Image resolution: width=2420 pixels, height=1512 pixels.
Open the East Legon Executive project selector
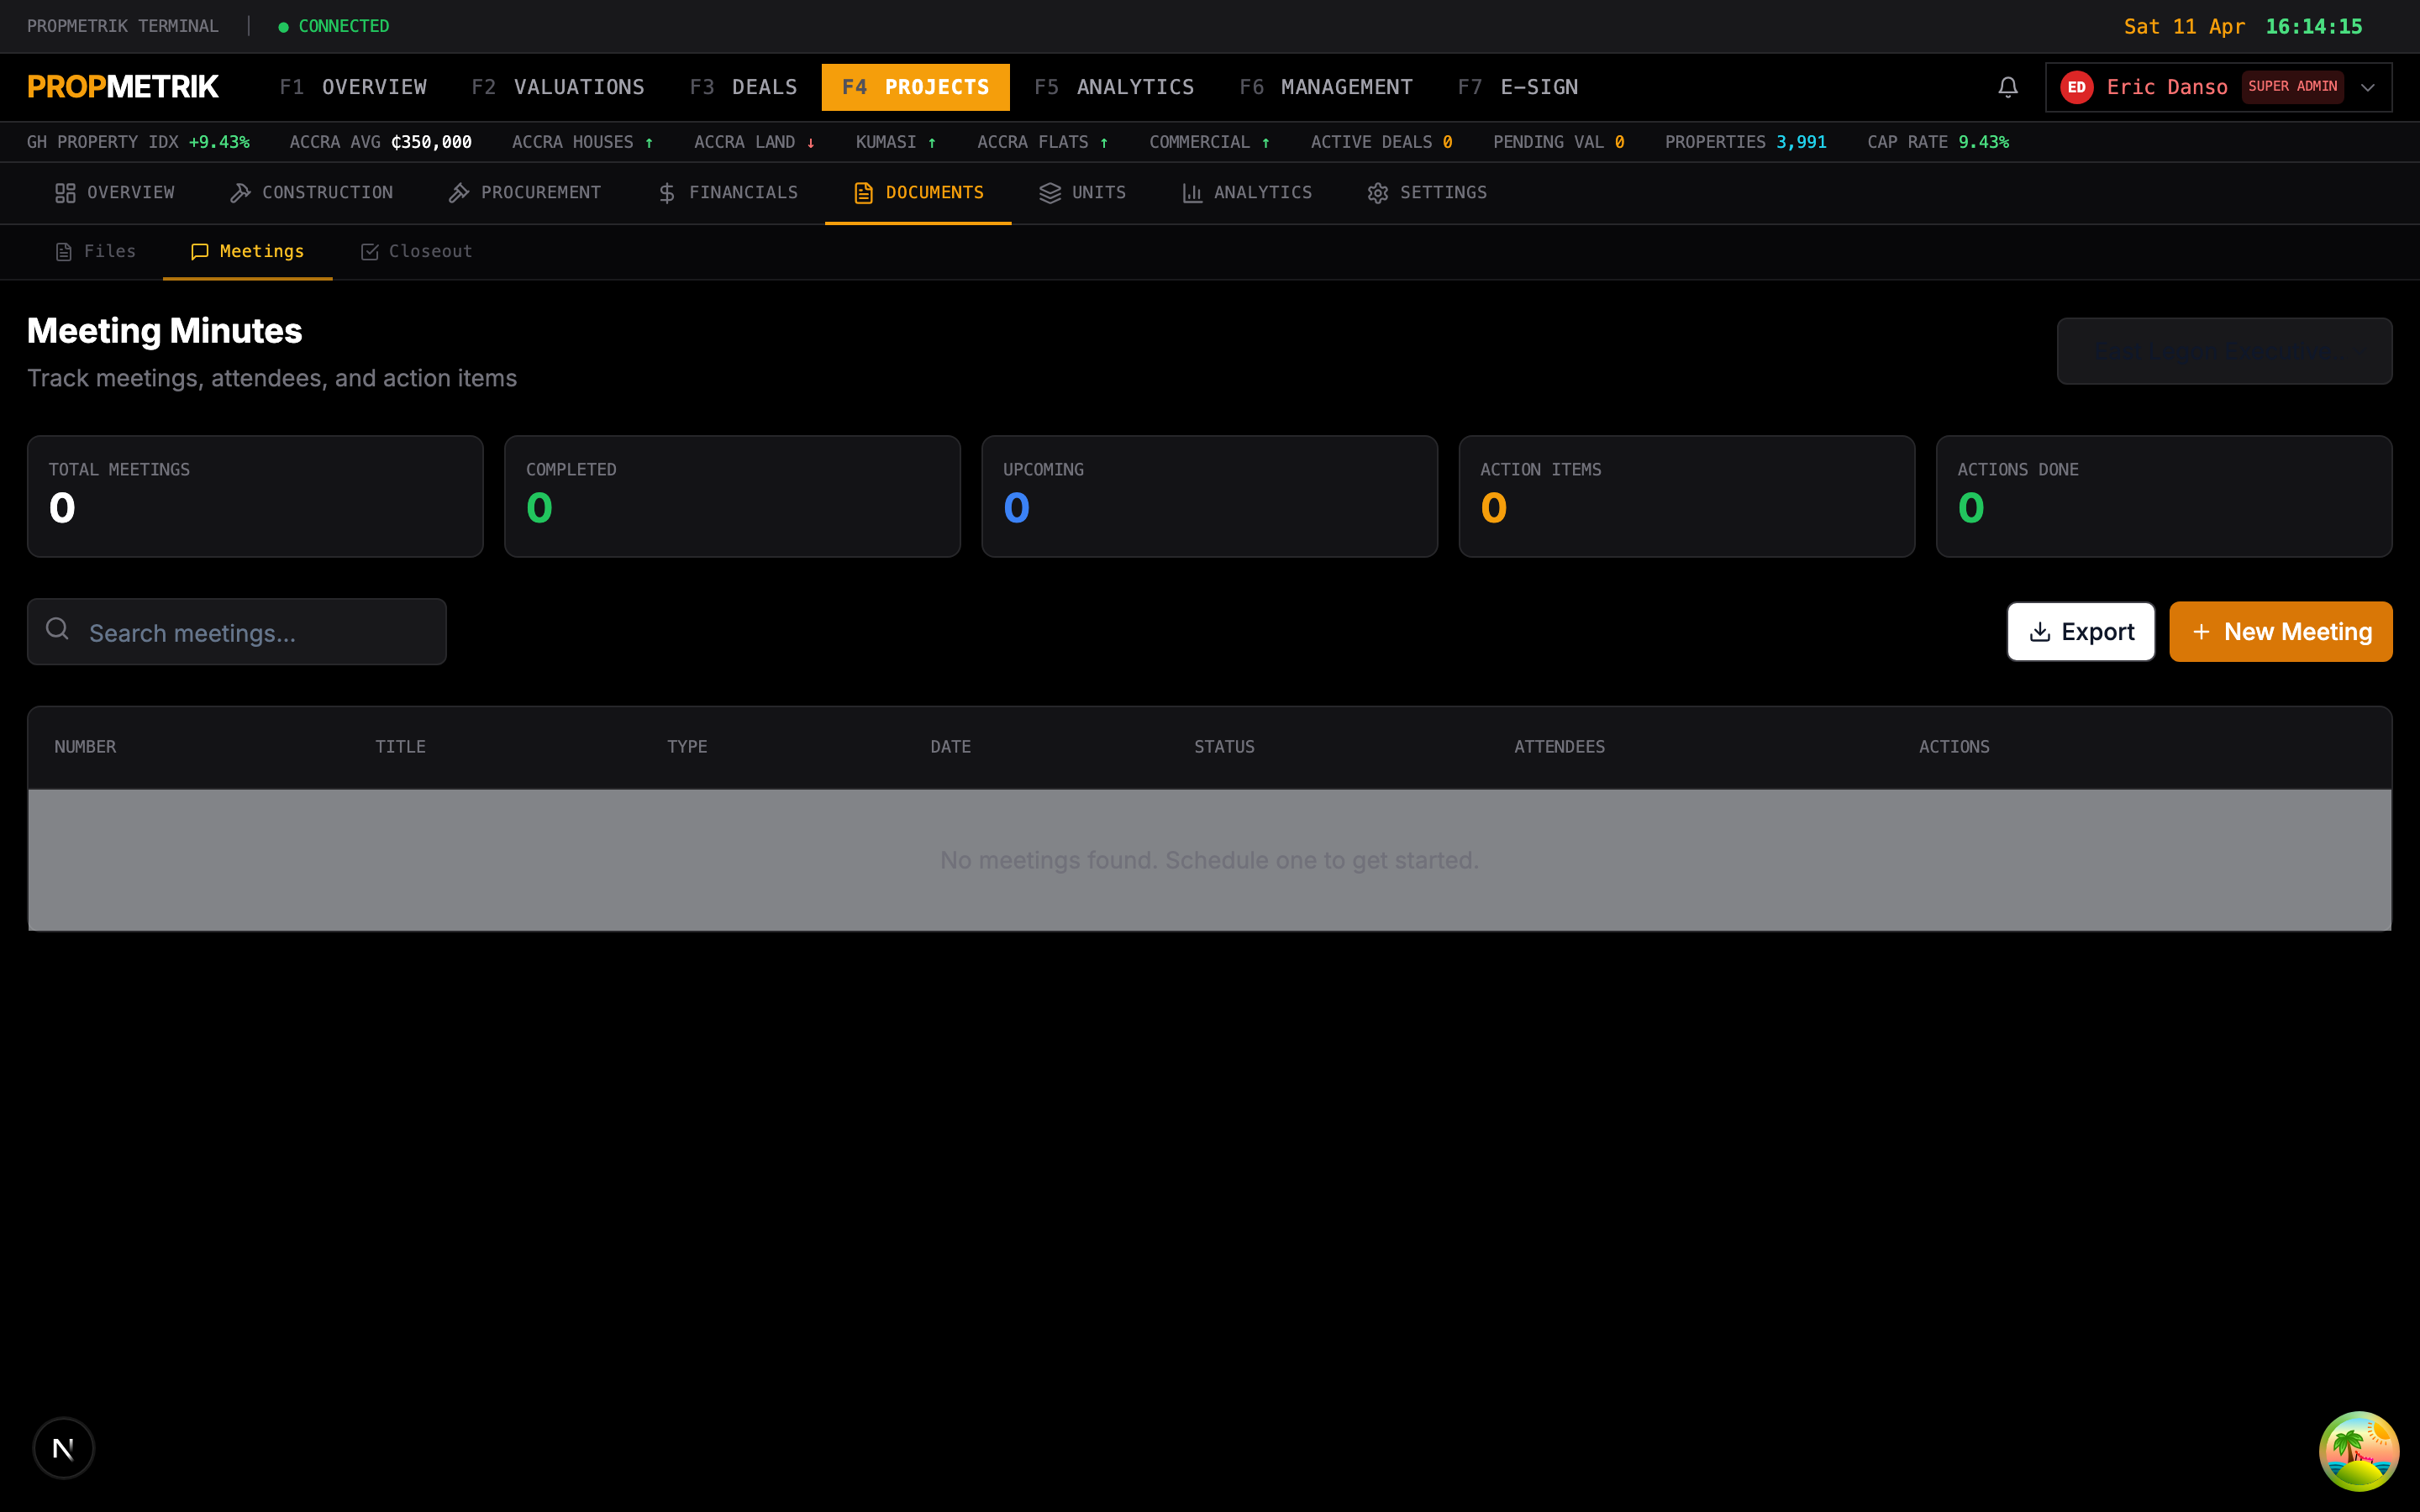tap(2224, 351)
